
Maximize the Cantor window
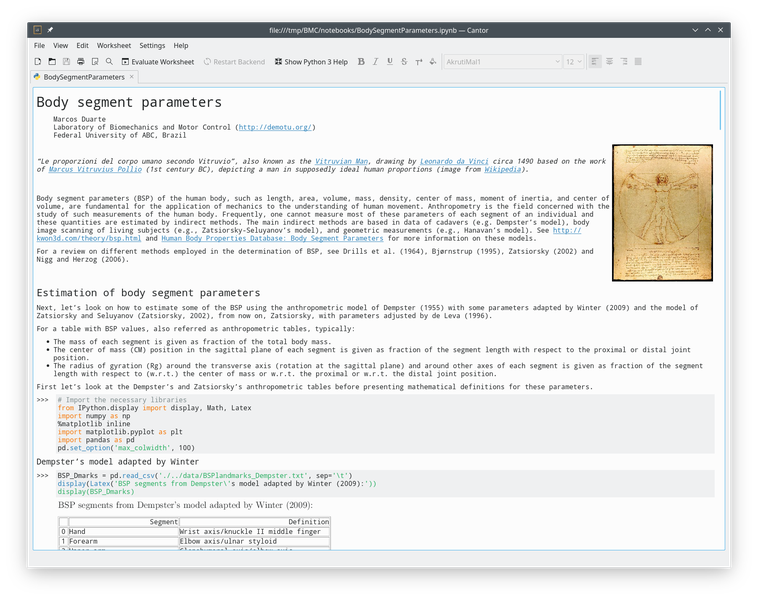coord(708,30)
